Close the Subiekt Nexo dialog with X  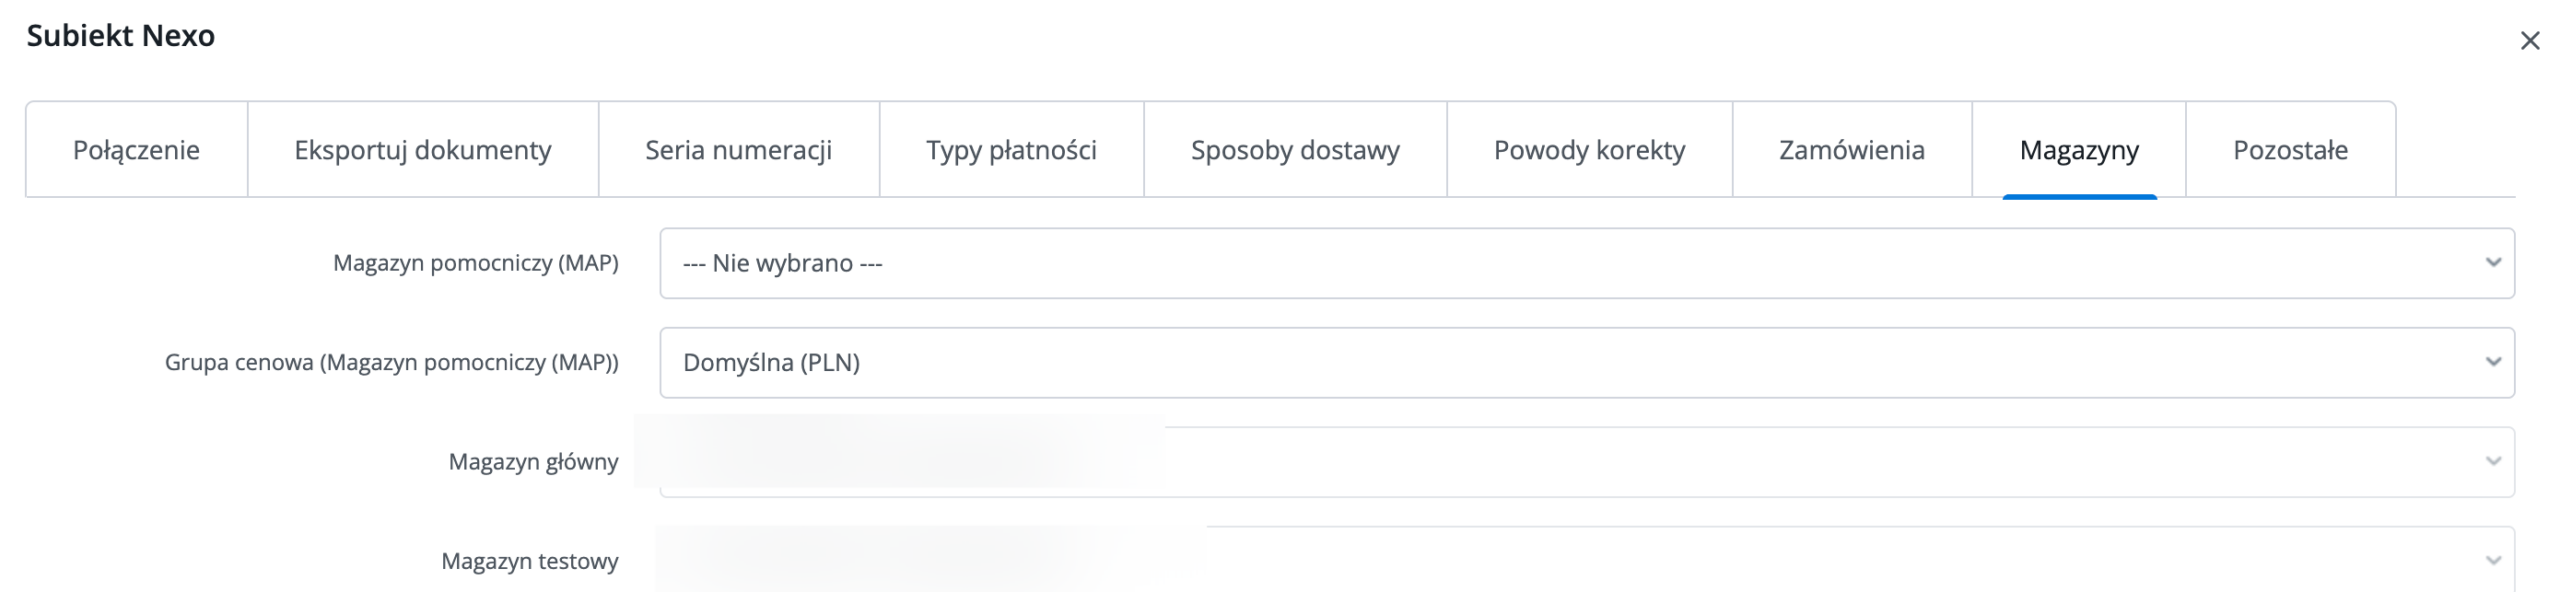coord(2530,41)
